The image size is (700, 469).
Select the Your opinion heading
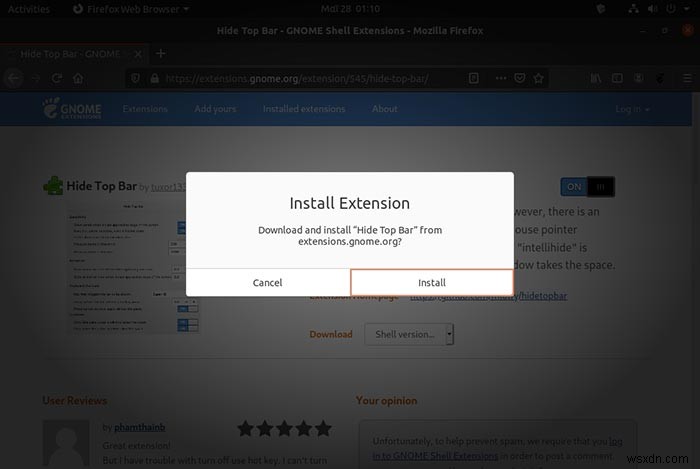[387, 401]
